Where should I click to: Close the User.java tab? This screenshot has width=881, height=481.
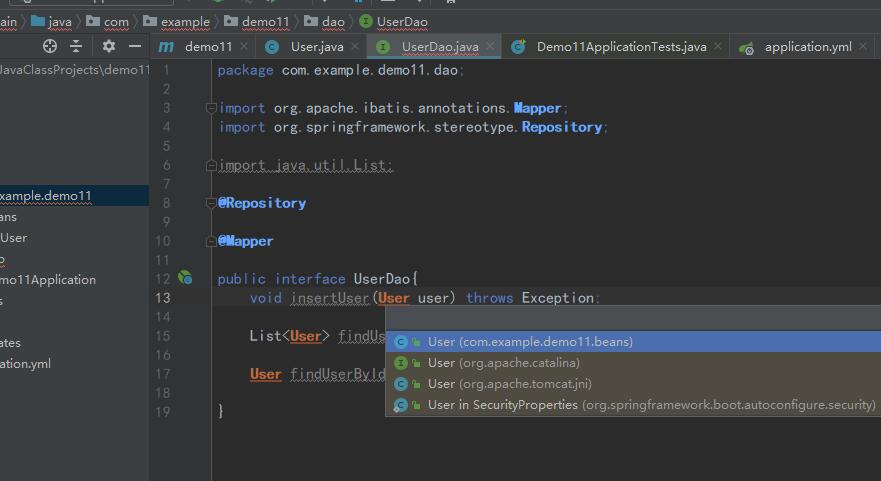[354, 47]
